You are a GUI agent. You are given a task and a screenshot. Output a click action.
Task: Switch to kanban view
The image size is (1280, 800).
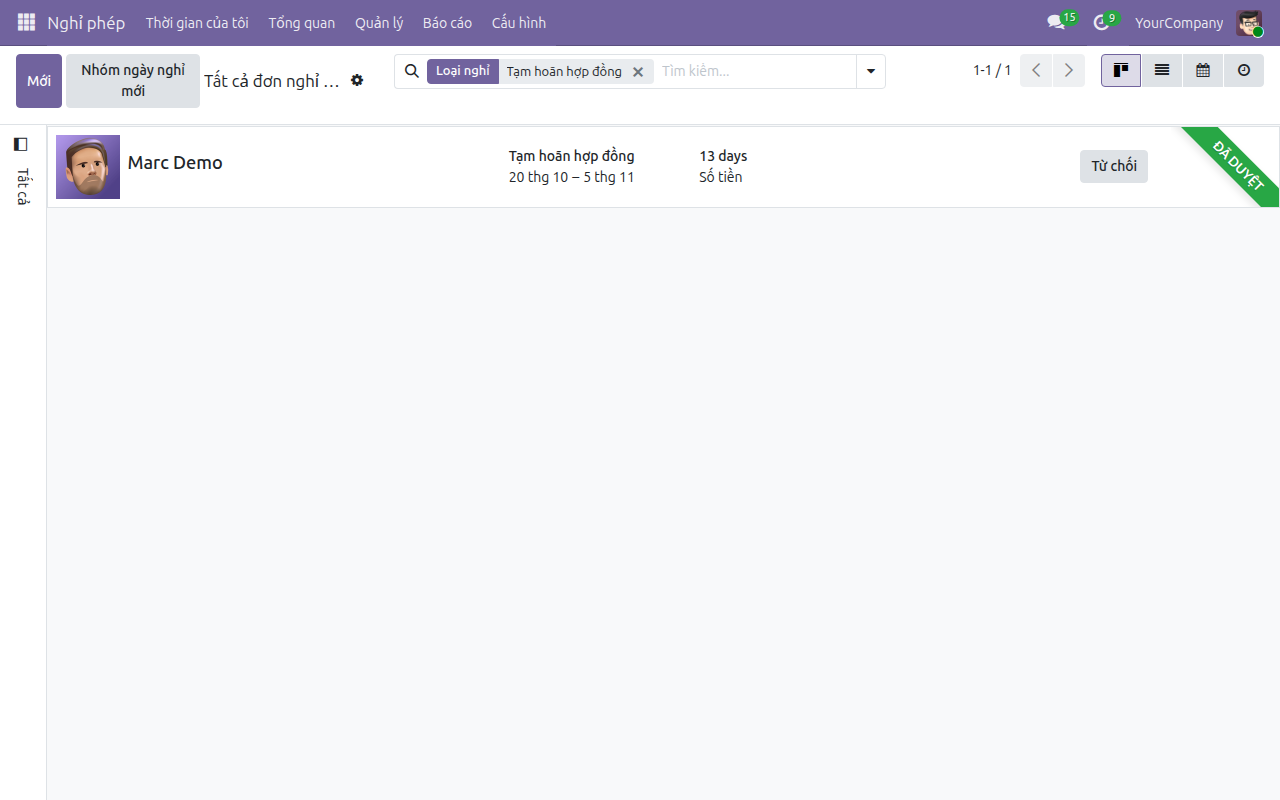pyautogui.click(x=1121, y=71)
